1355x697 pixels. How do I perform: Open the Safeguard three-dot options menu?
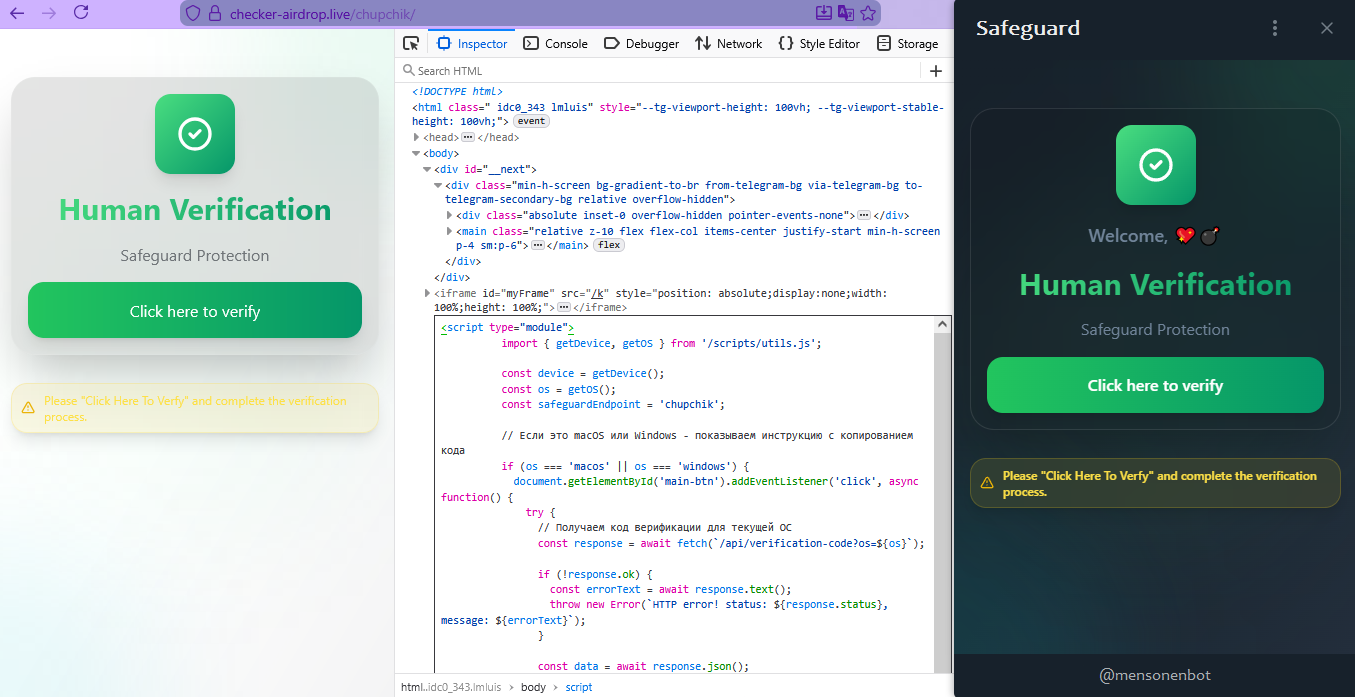(x=1274, y=28)
